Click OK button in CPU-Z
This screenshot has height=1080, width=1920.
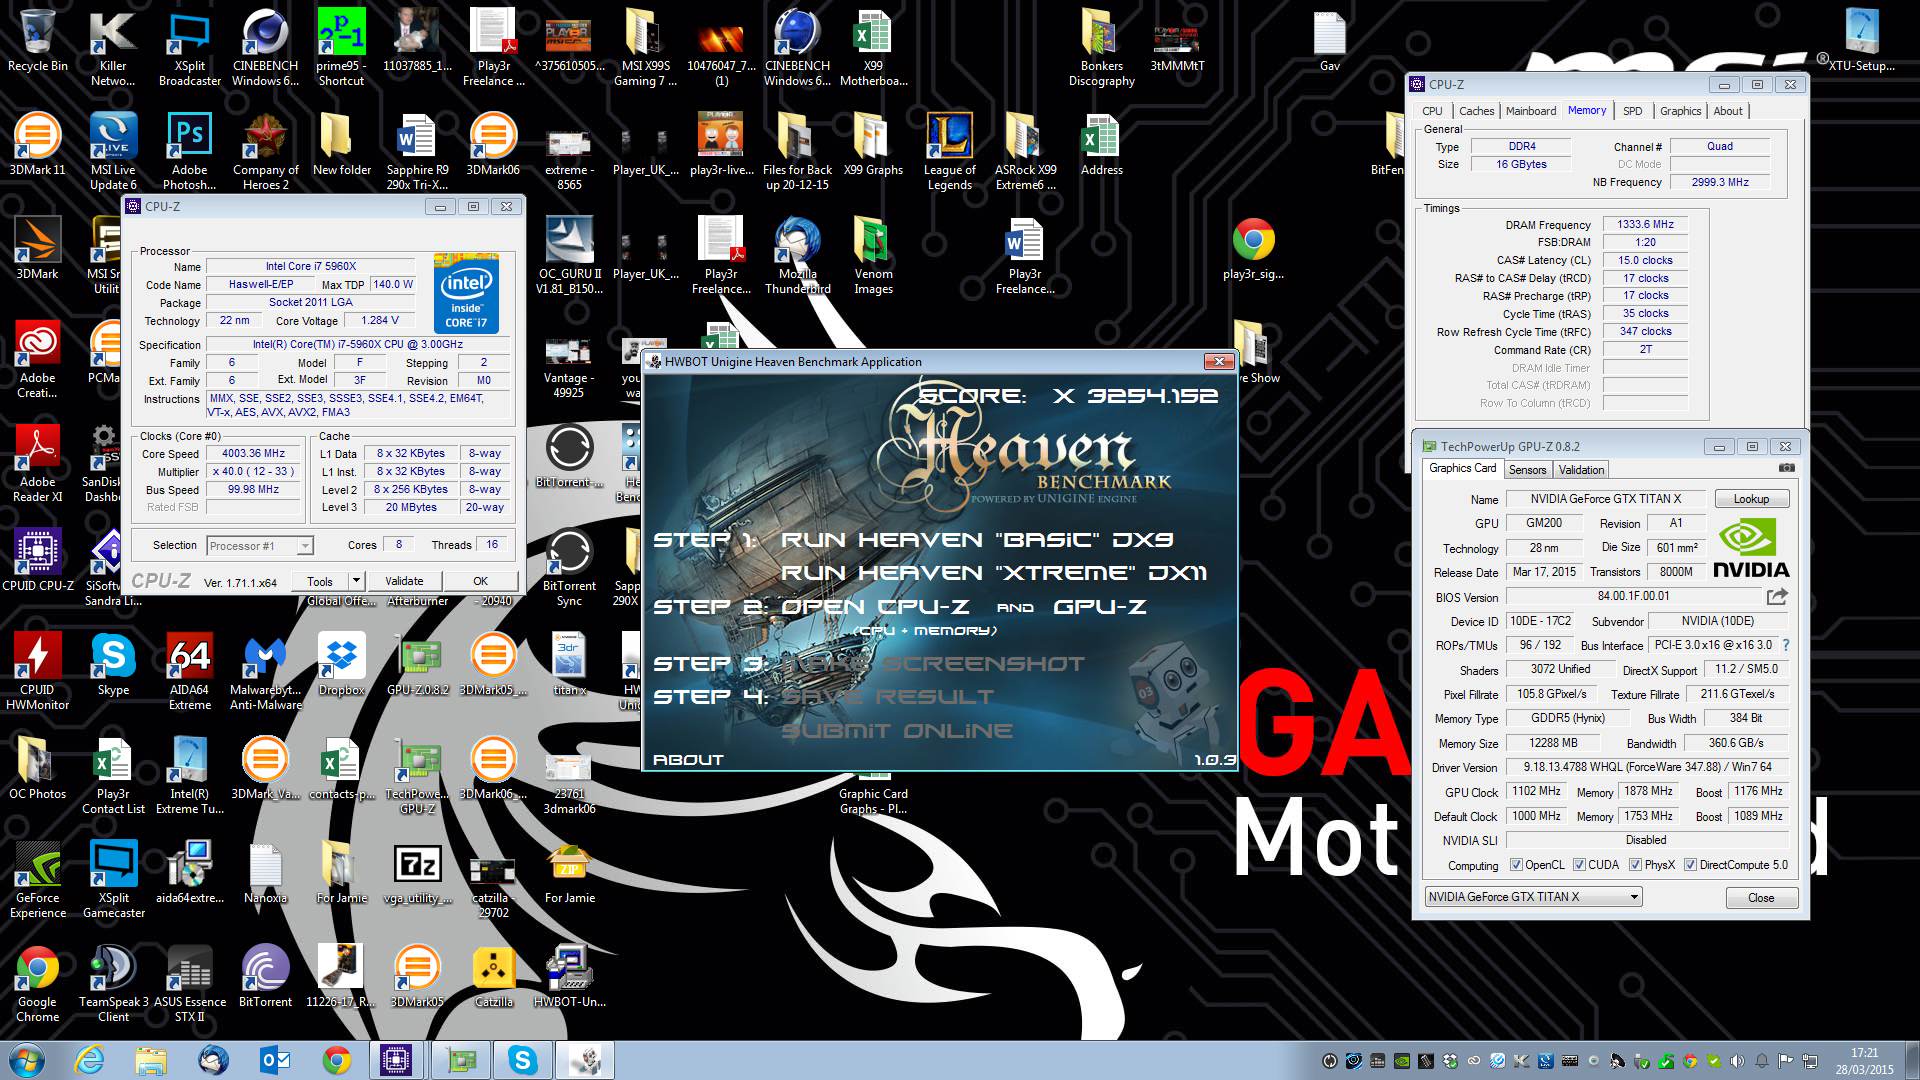(480, 581)
